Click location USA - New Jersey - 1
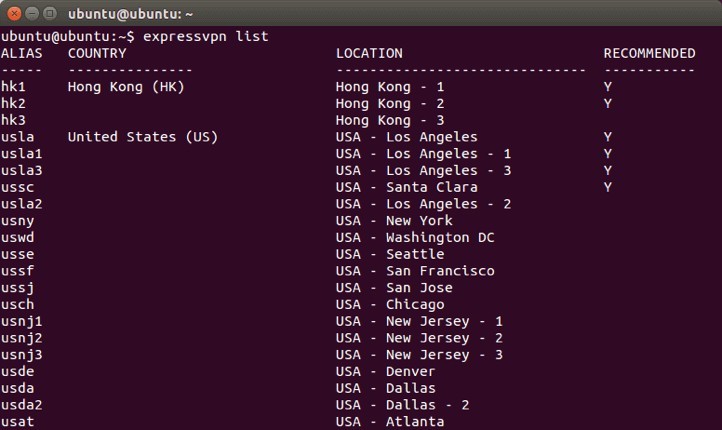The height and width of the screenshot is (430, 722). 419,322
